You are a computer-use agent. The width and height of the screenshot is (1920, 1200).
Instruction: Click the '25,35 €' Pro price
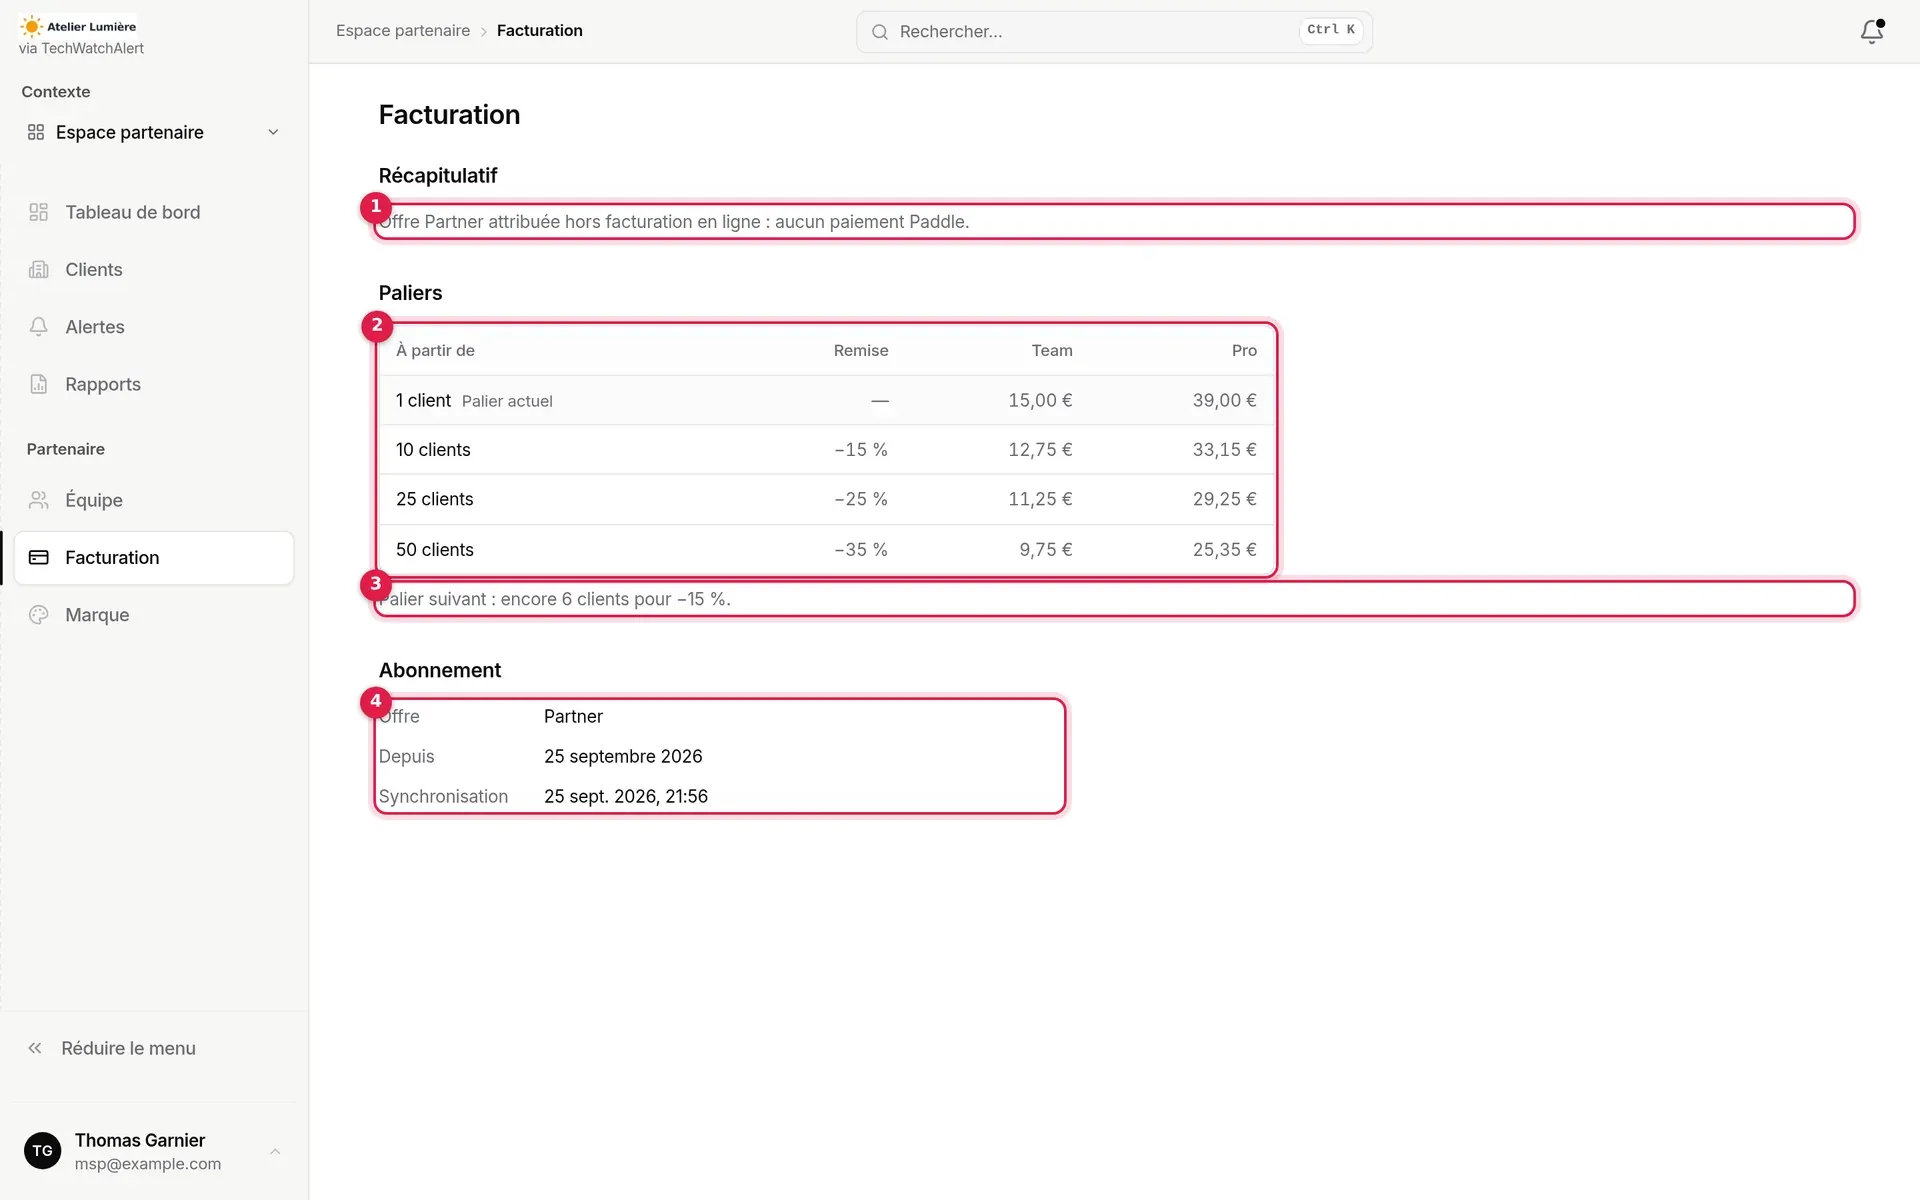[1224, 550]
